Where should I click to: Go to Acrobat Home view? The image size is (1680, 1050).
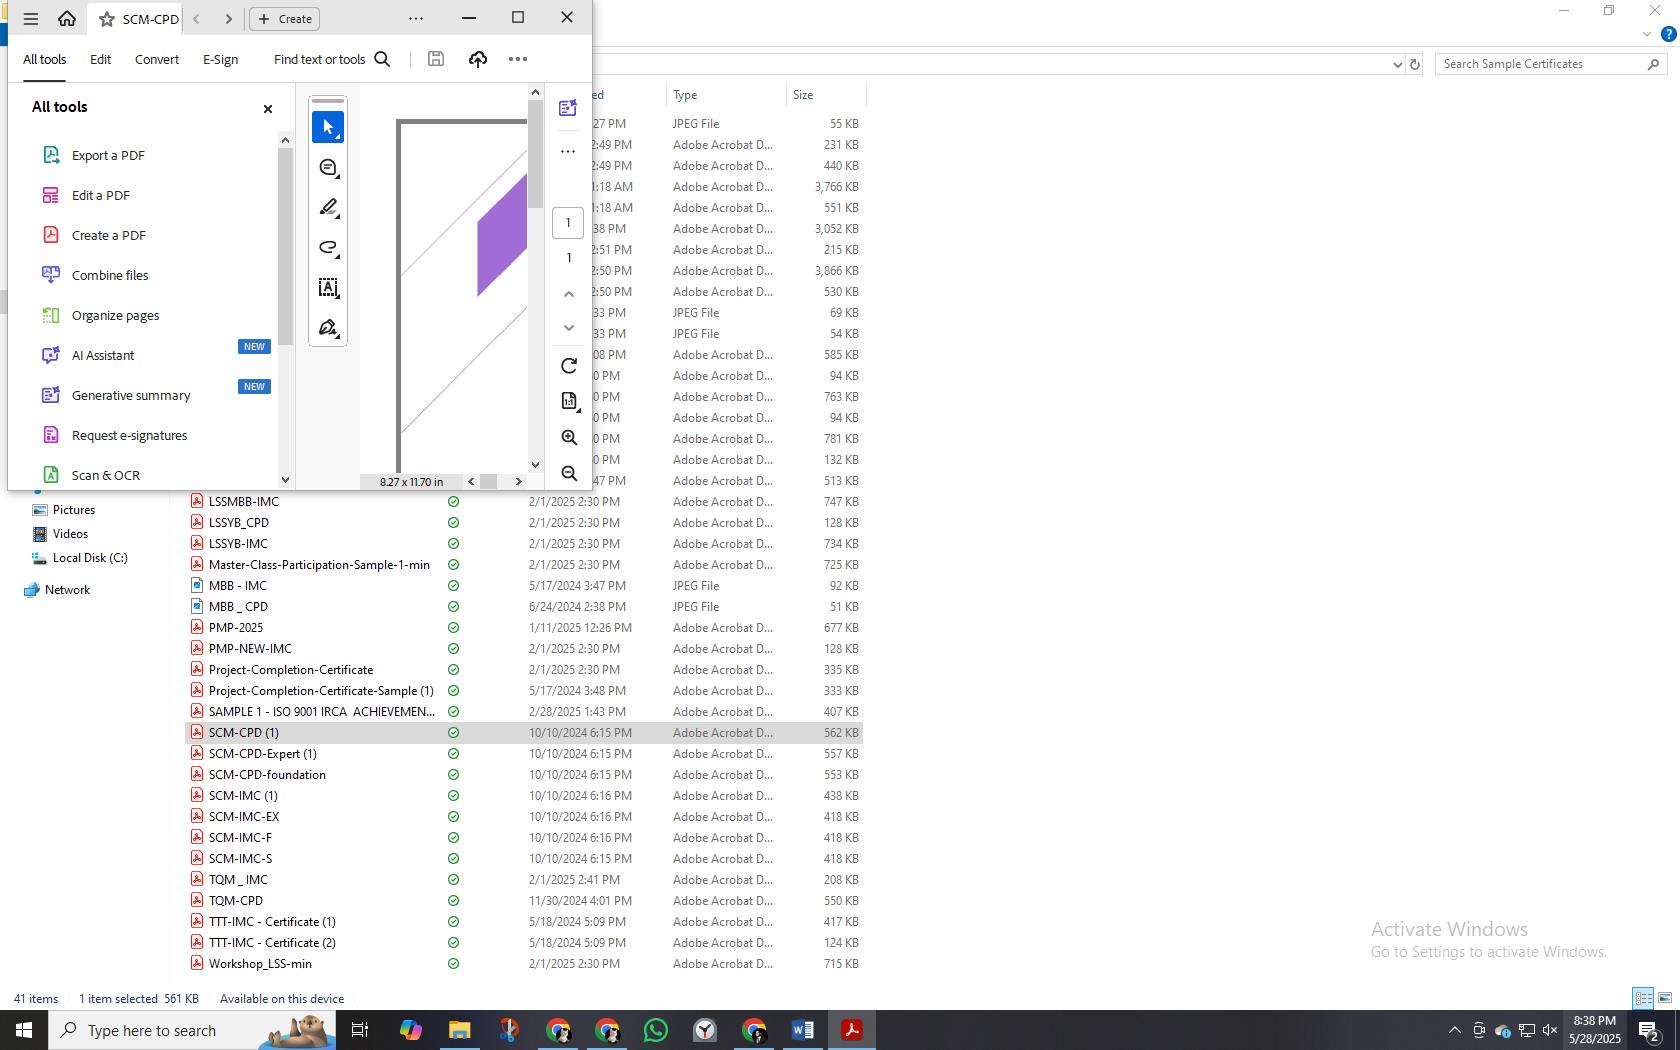click(67, 18)
